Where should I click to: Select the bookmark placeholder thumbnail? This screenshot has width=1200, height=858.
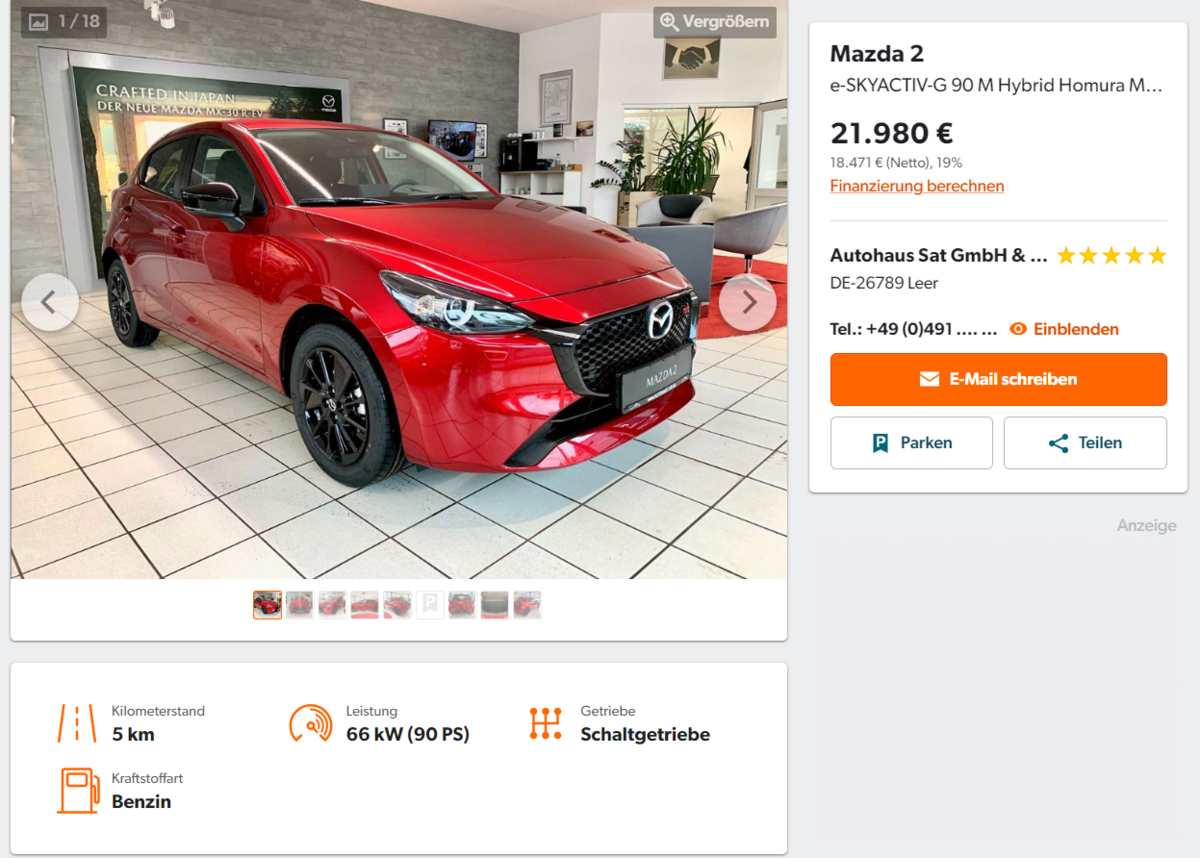click(430, 605)
